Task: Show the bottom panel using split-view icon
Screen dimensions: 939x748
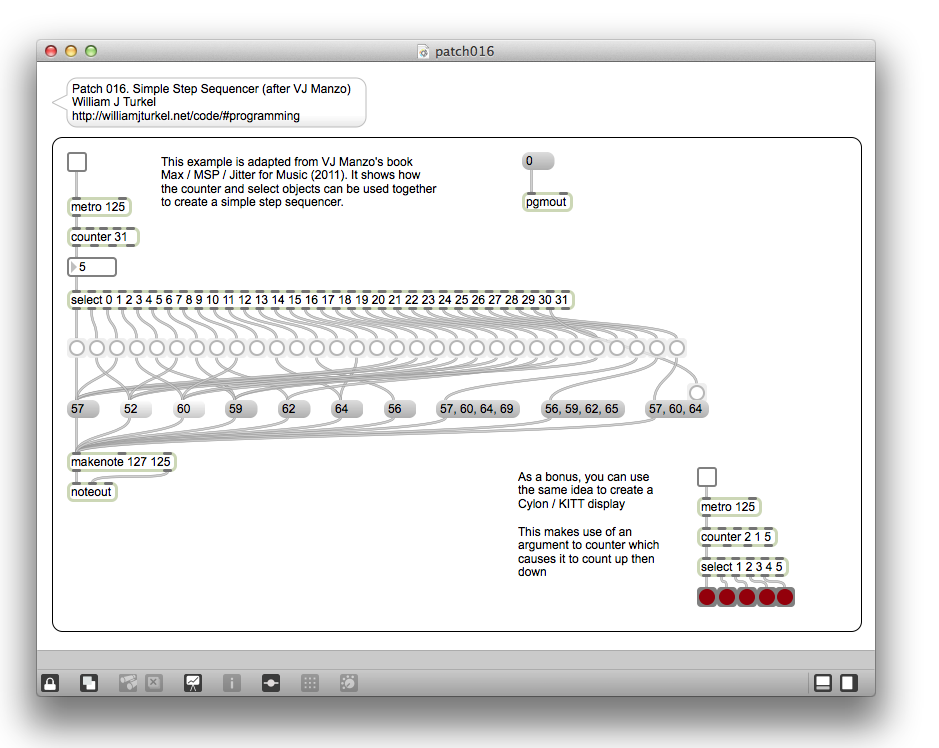Action: [x=822, y=683]
